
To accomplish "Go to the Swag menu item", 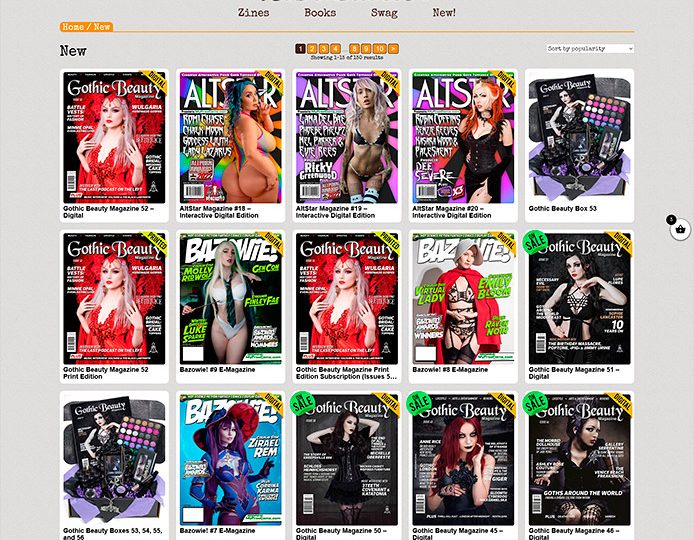I will 383,13.
